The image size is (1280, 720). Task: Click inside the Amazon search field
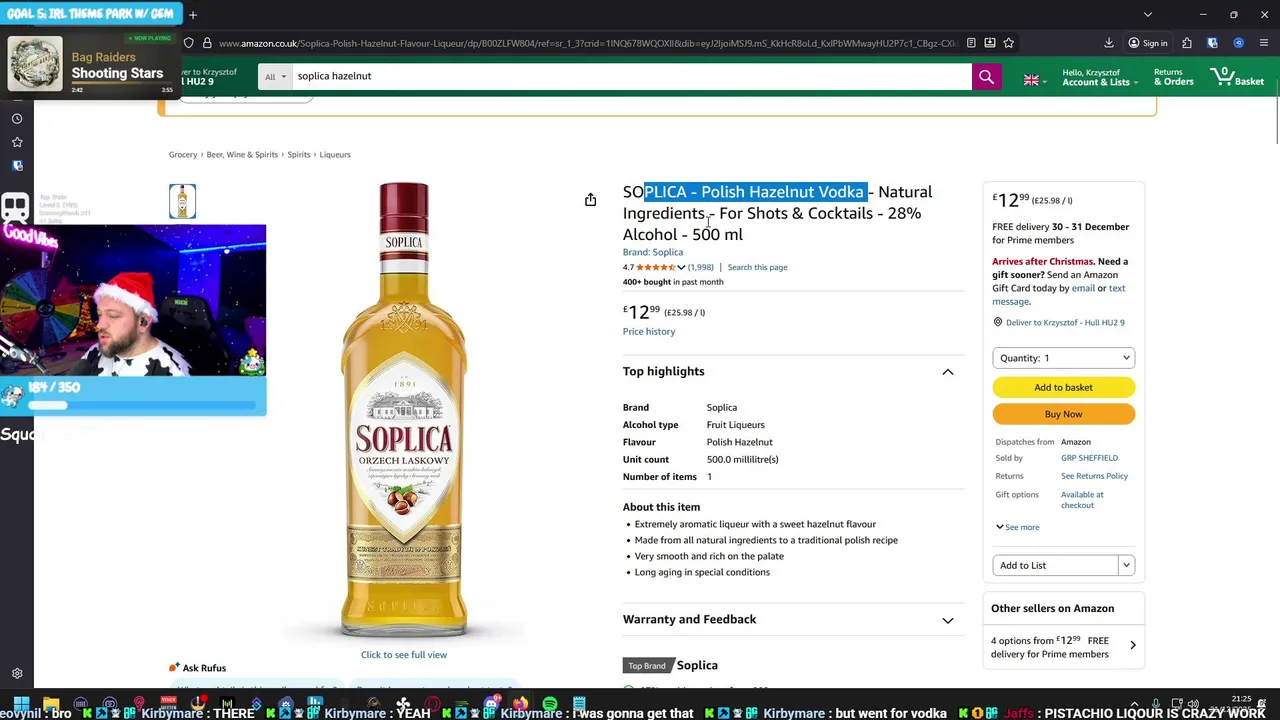coord(631,77)
